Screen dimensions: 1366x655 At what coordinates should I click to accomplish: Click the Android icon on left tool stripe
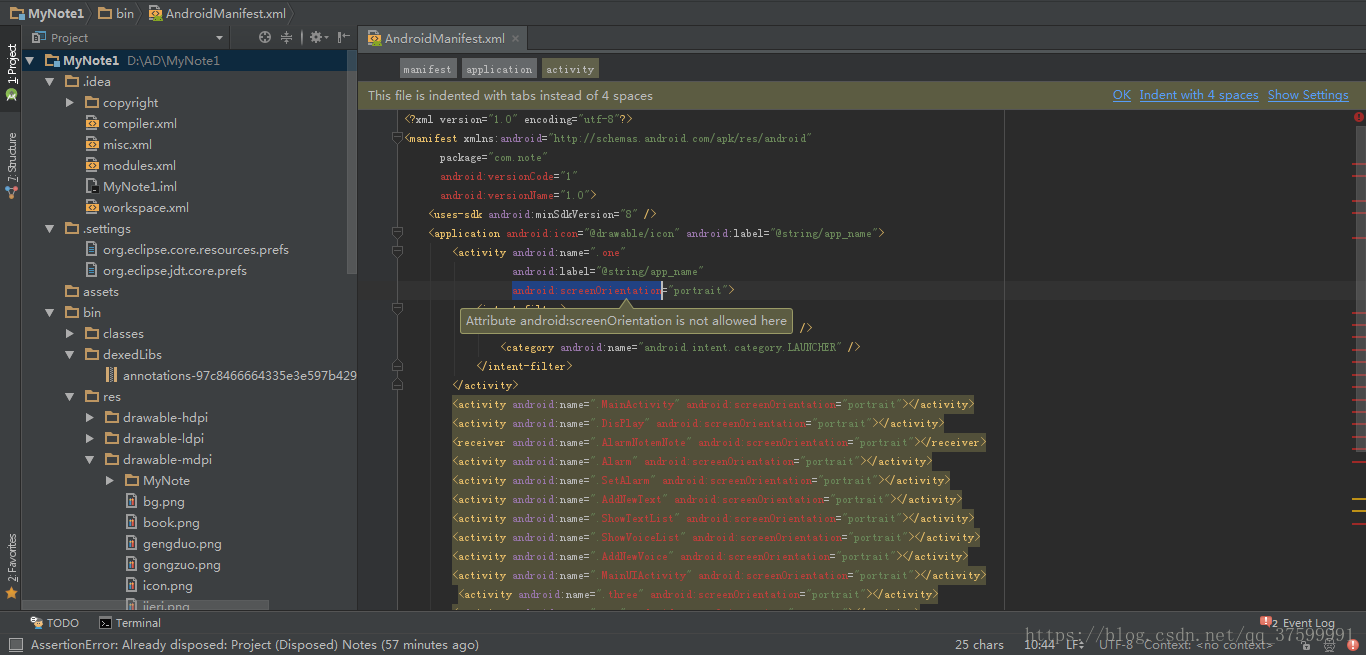coord(11,95)
